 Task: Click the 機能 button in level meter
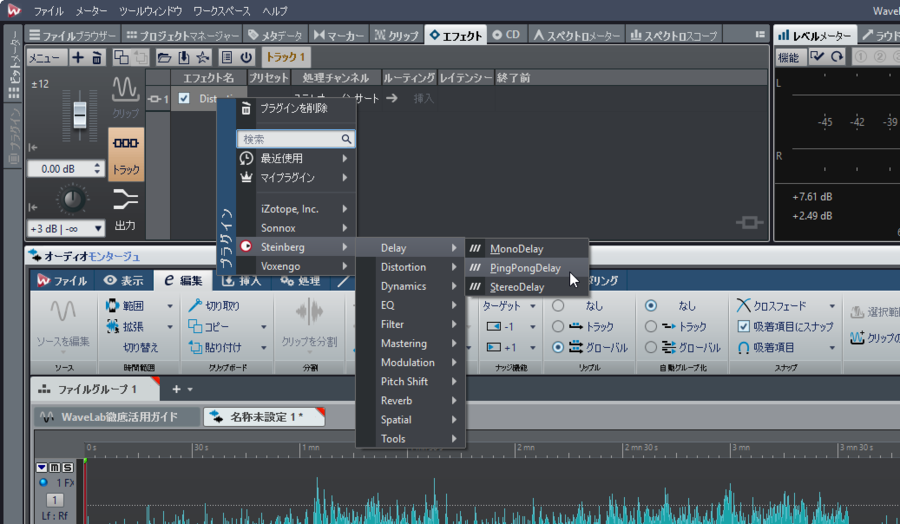tap(789, 57)
